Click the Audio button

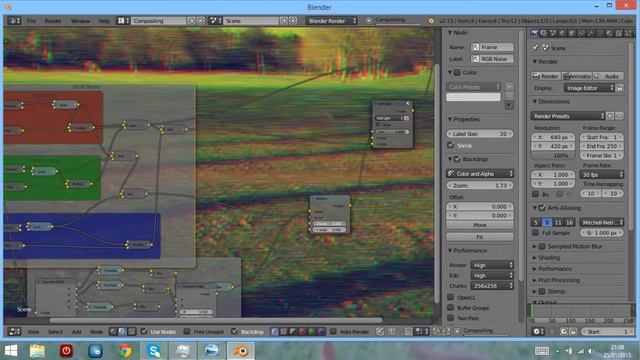(609, 76)
